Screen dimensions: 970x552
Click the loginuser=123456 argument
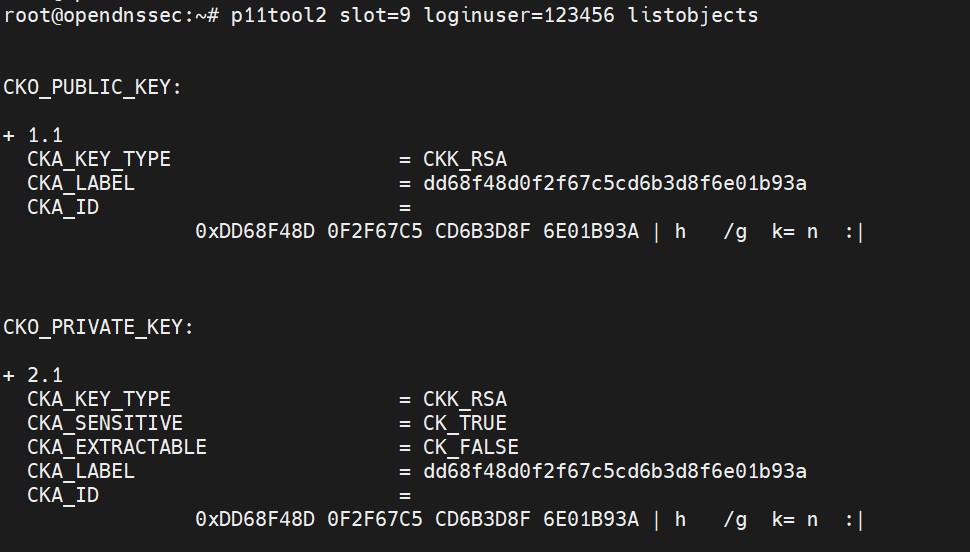point(519,15)
